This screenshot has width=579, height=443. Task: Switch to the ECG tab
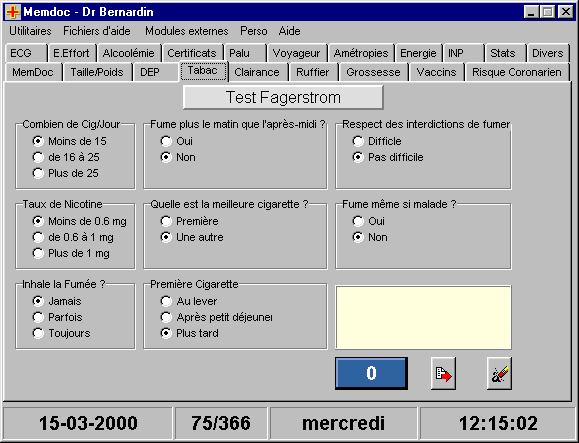point(26,53)
